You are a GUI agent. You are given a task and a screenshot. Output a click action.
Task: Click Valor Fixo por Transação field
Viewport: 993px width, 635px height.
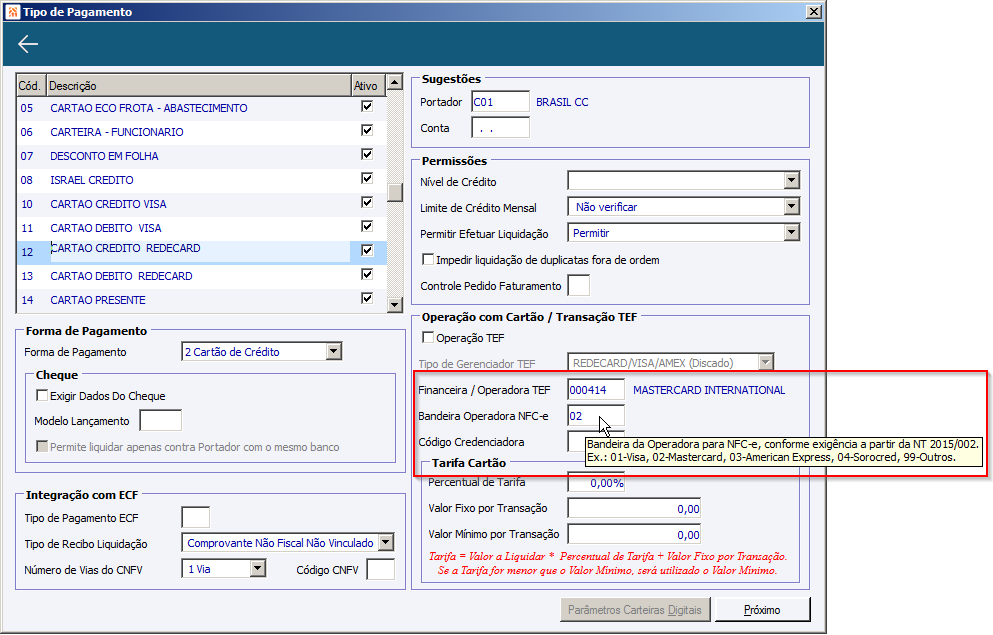click(634, 508)
